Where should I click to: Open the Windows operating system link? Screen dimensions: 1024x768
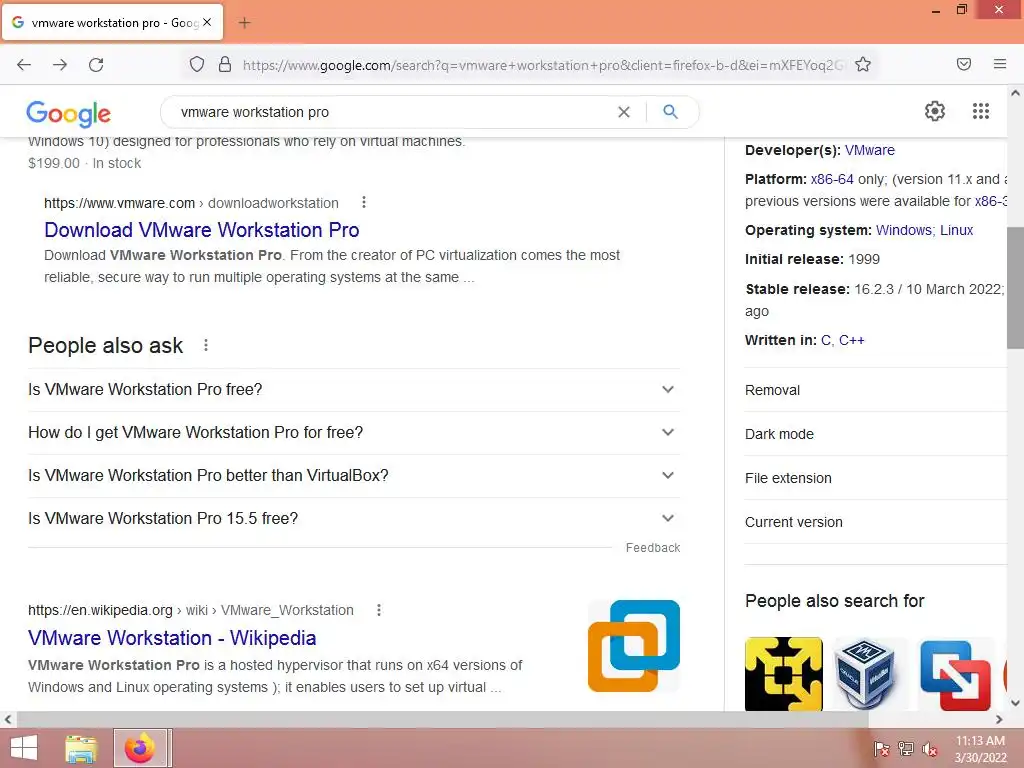[x=904, y=230]
